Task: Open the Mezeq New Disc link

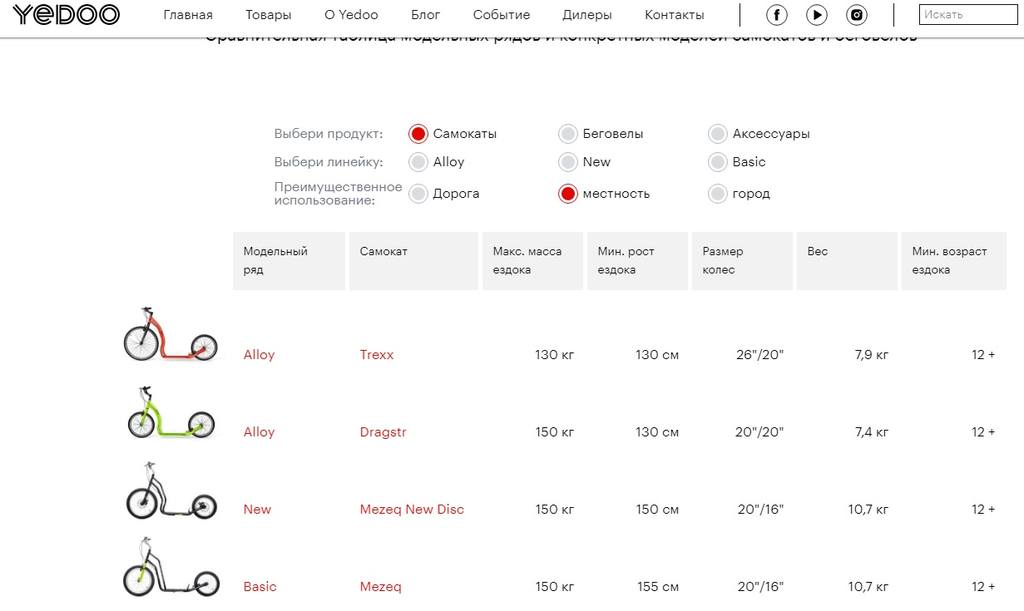Action: coord(411,509)
